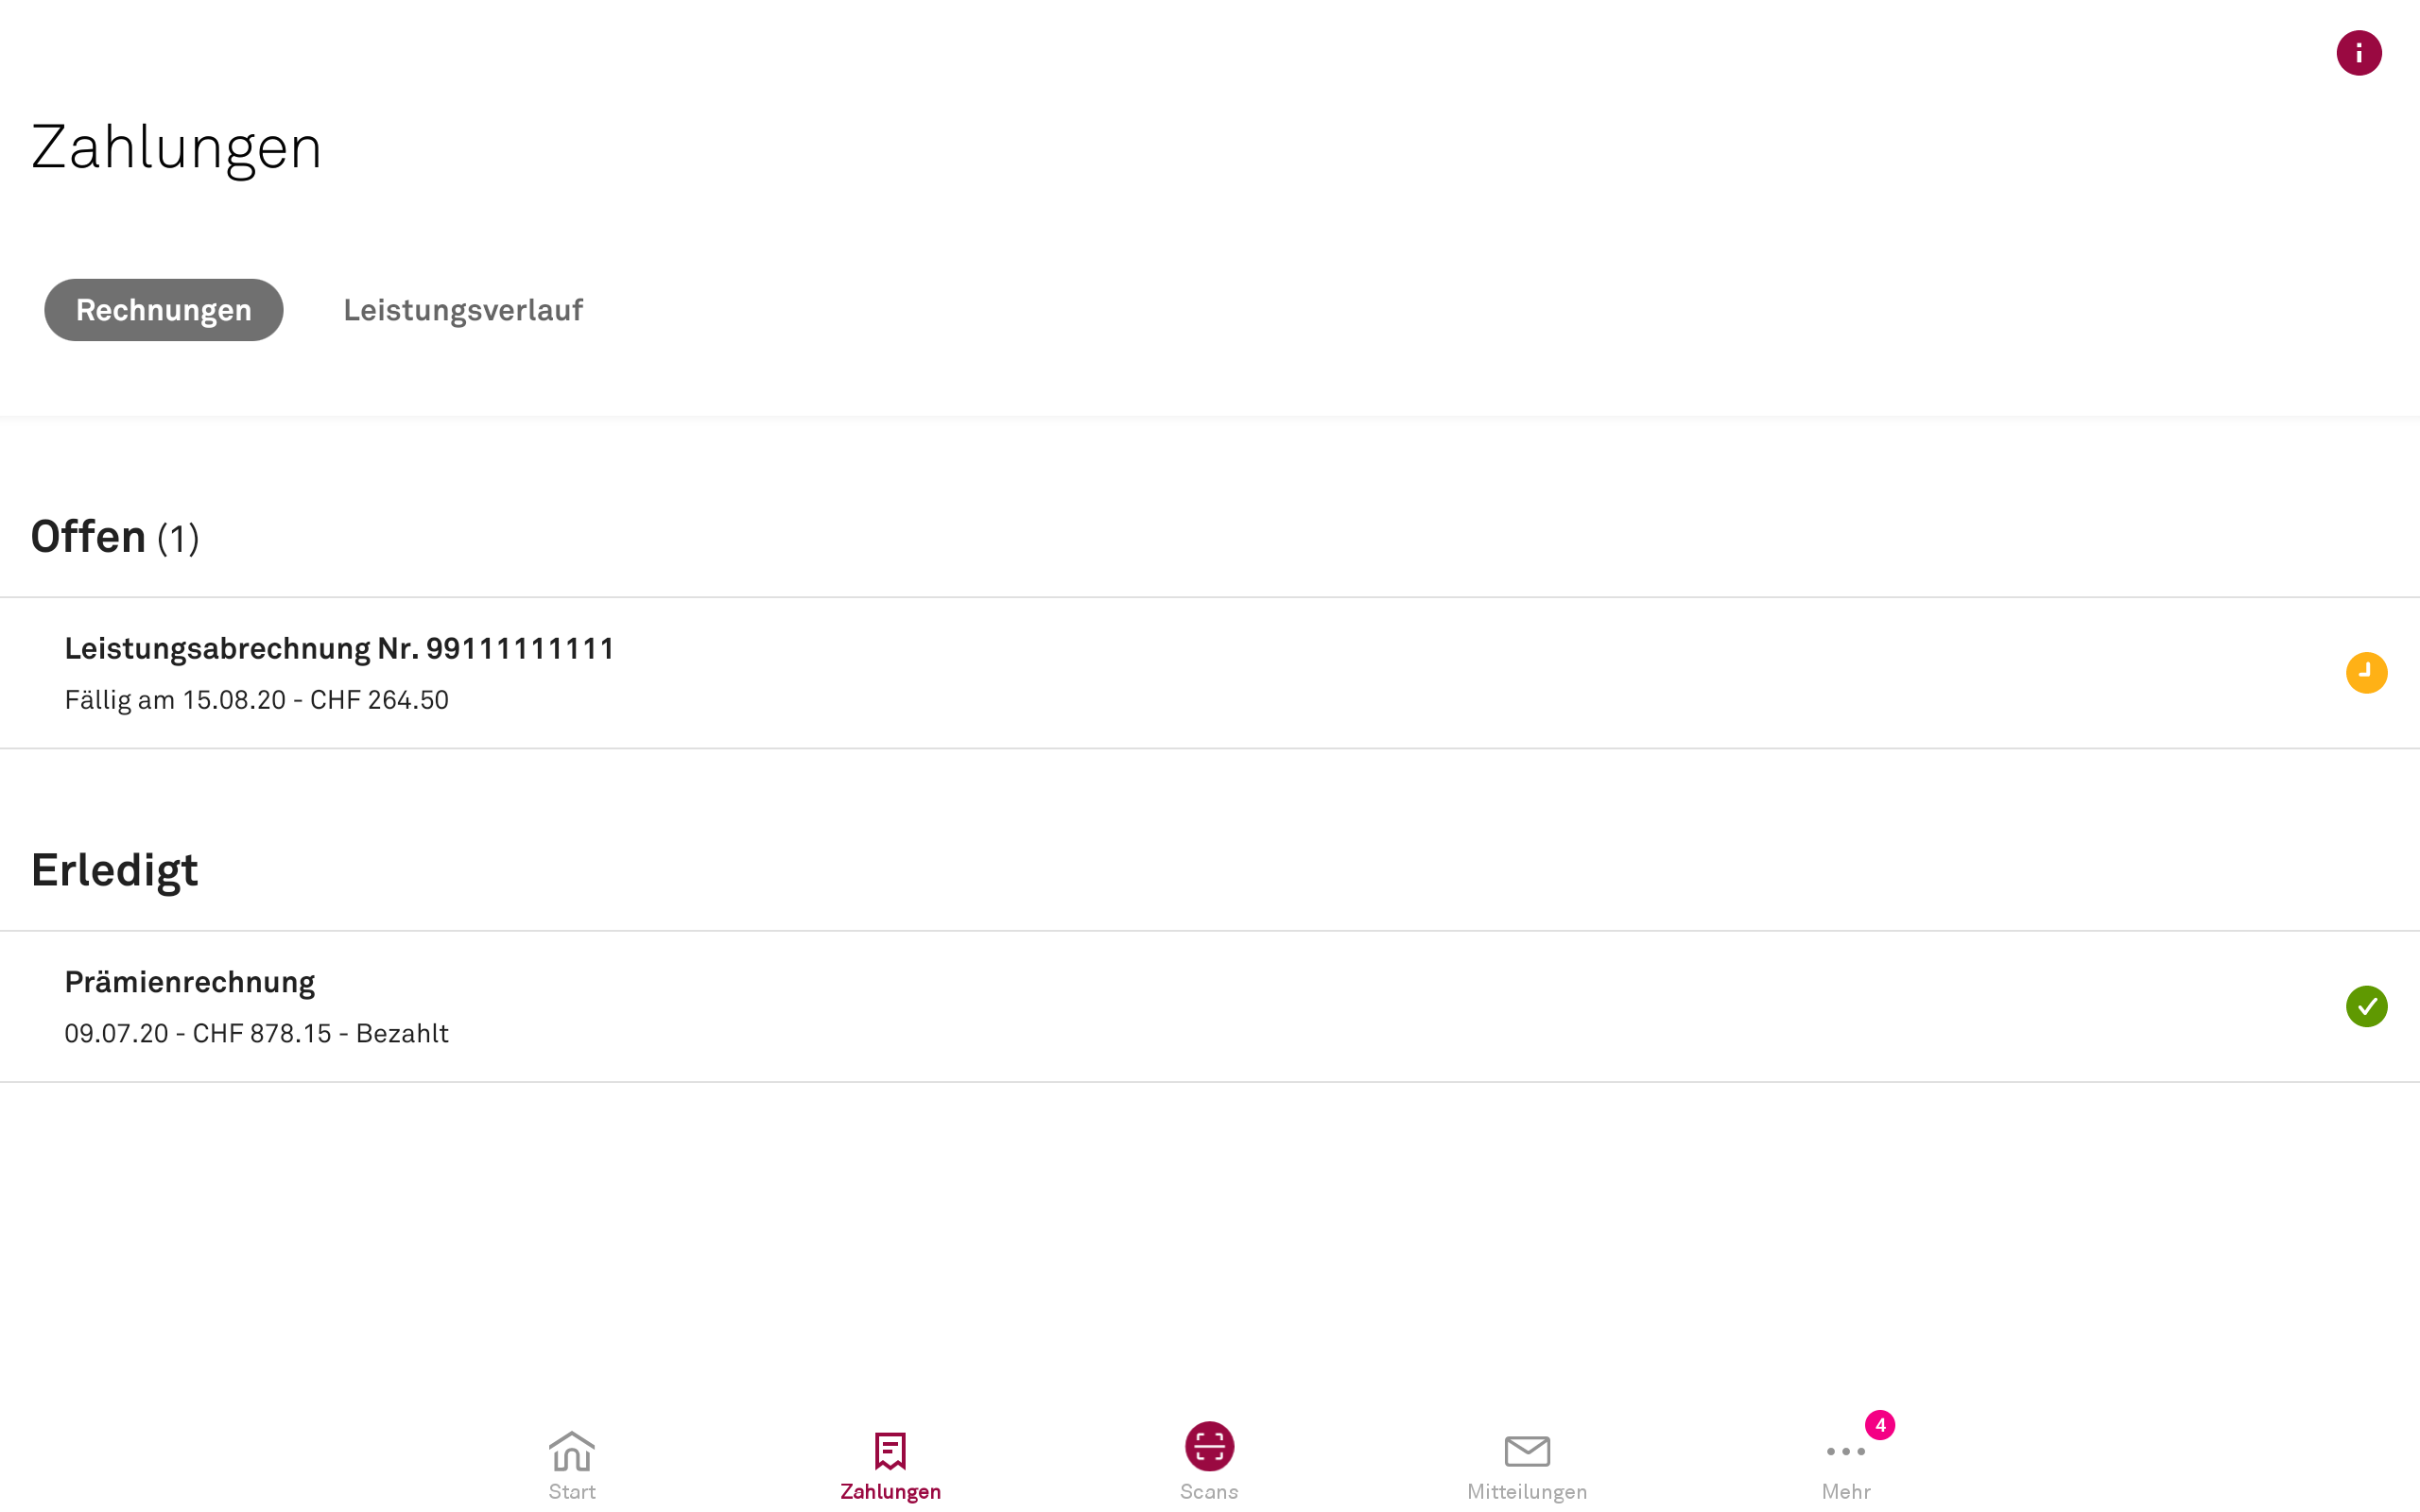Viewport: 2420px width, 1512px height.
Task: Open the info icon at top right
Action: [2358, 53]
